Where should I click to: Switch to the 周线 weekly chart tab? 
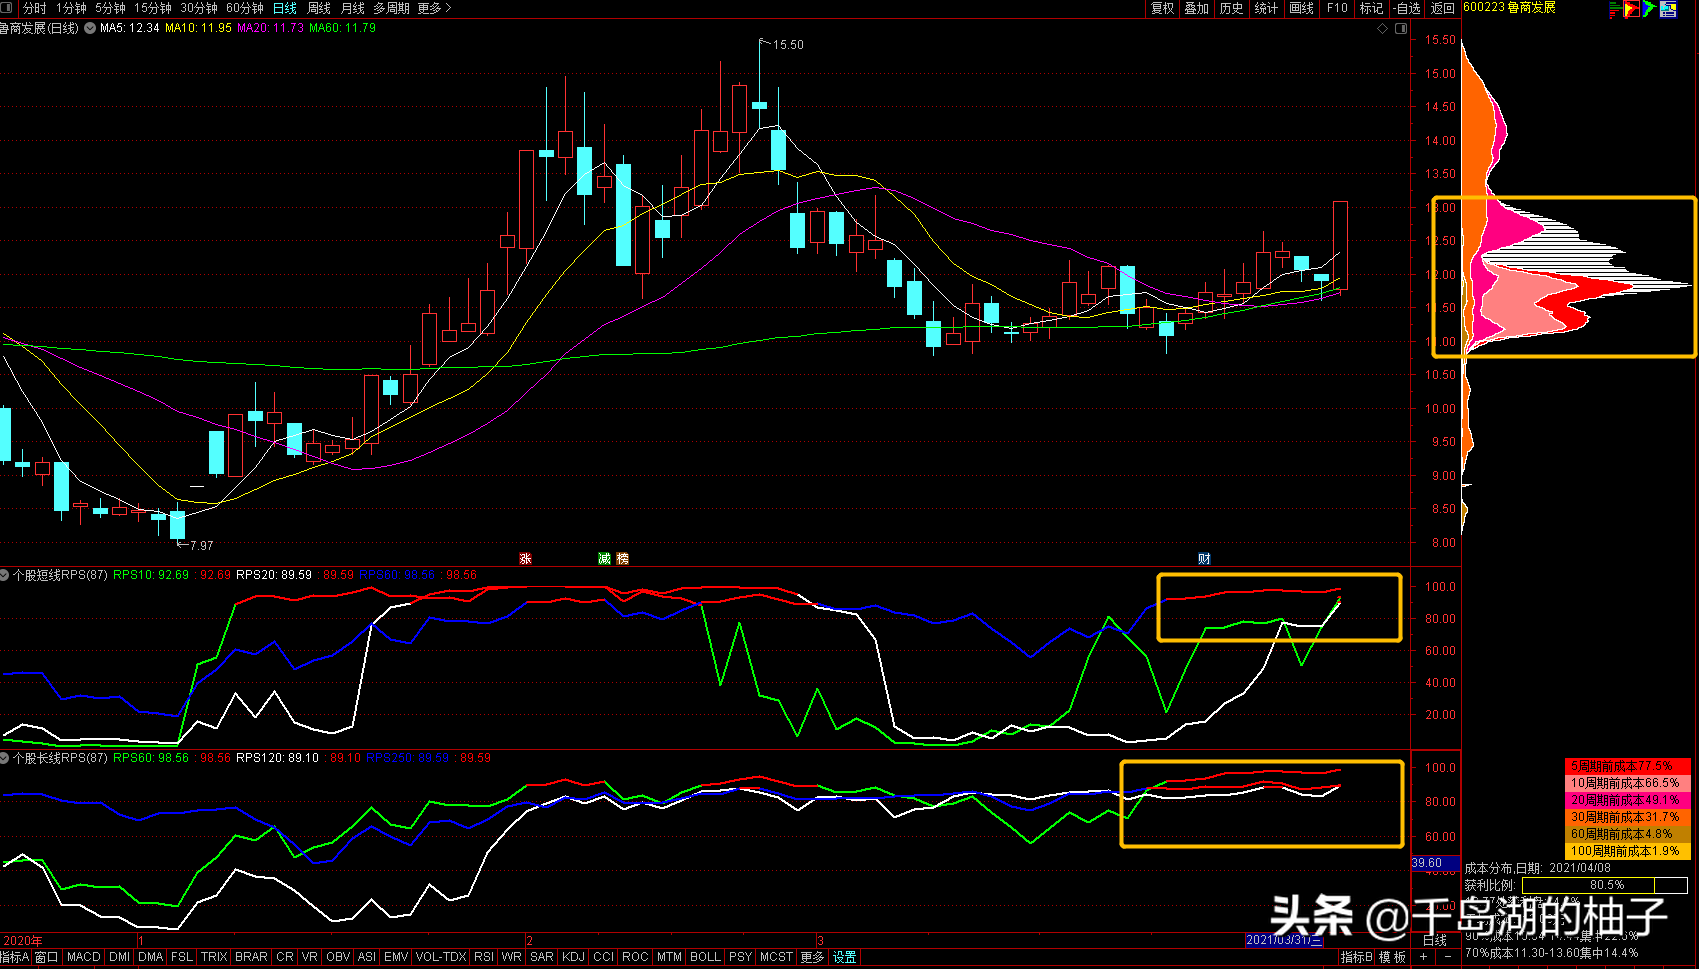click(319, 8)
